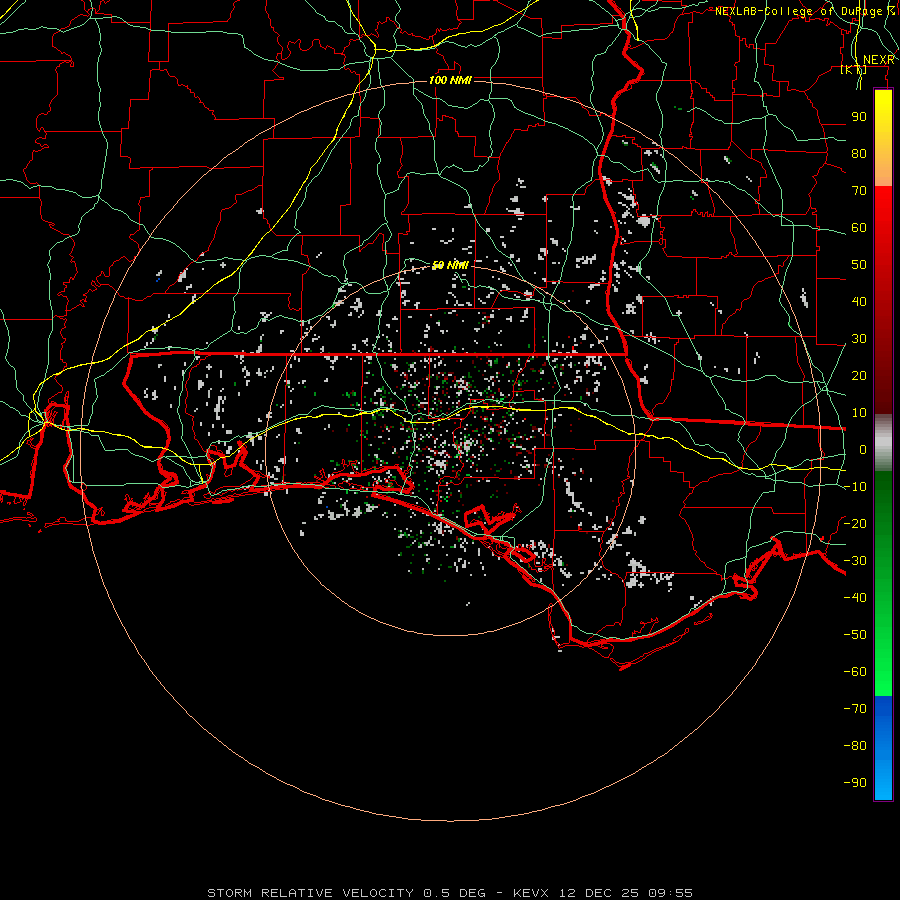900x900 pixels.
Task: Select the 30 value on the velocity scale
Action: click(x=859, y=339)
